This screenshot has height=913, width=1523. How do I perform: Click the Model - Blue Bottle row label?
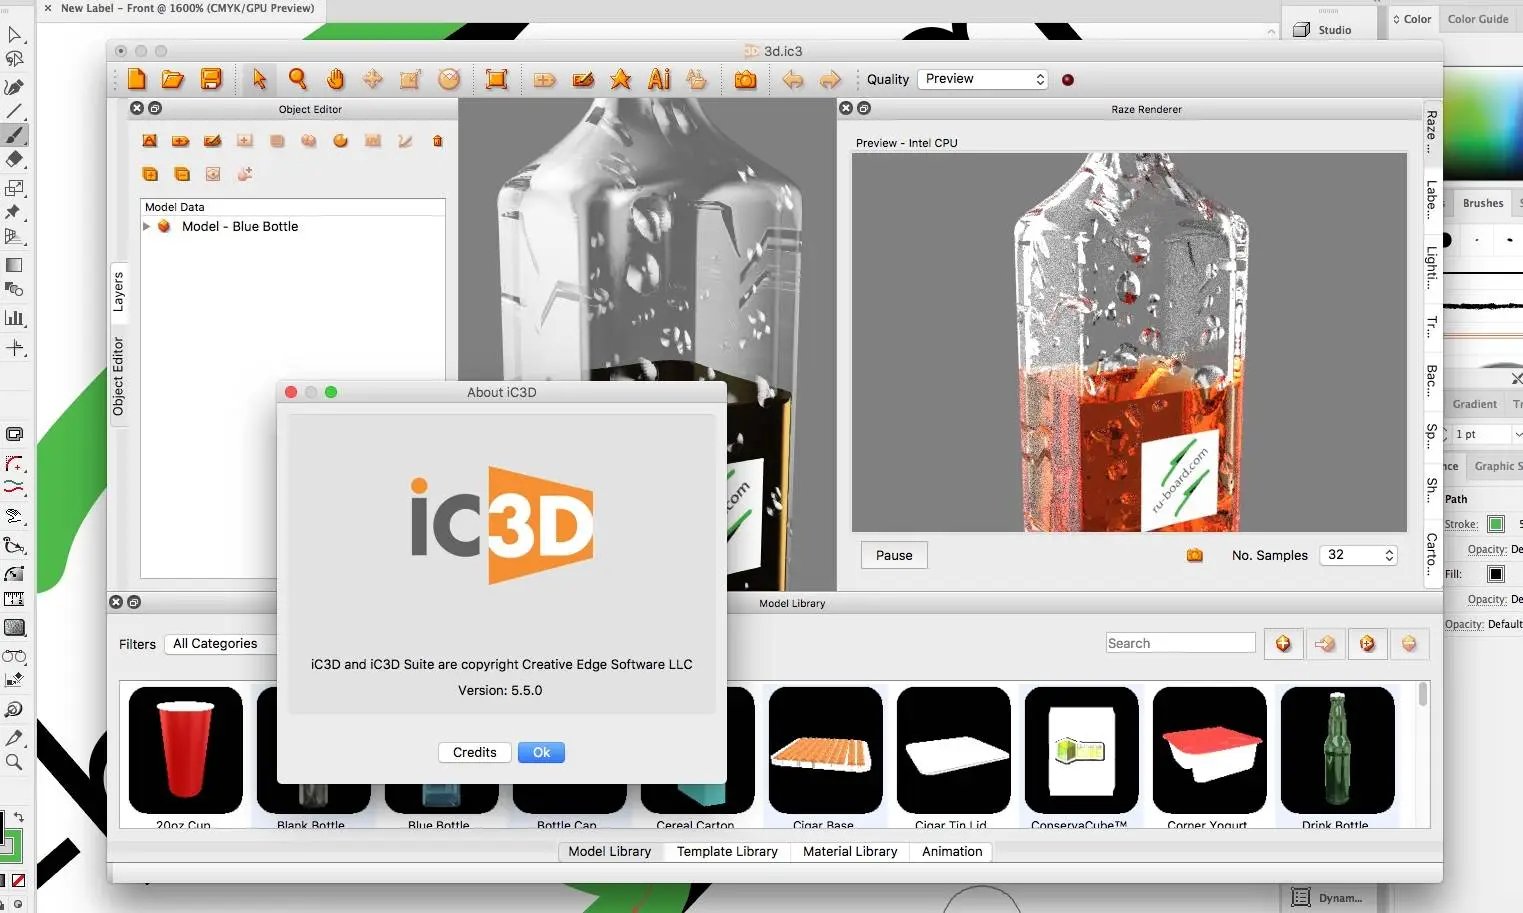(240, 227)
